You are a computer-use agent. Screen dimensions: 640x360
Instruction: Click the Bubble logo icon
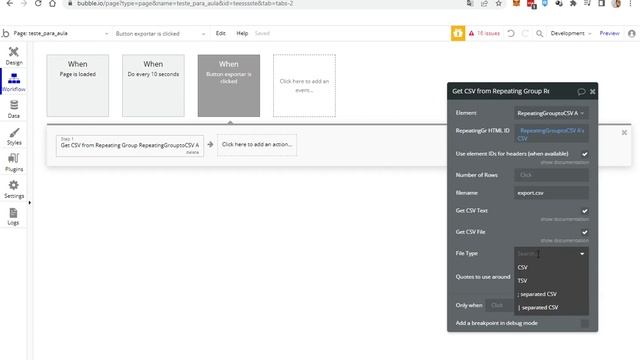point(5,33)
